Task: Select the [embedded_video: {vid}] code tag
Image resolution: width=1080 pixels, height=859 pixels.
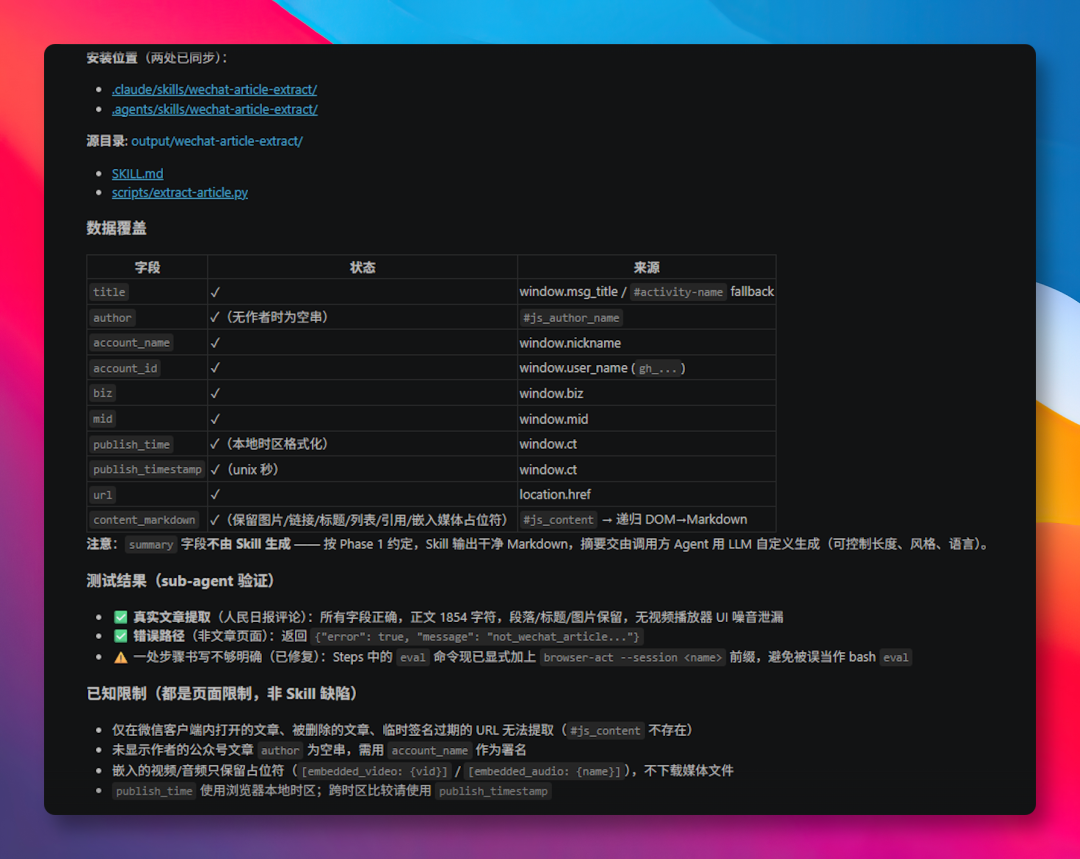Action: coord(375,771)
